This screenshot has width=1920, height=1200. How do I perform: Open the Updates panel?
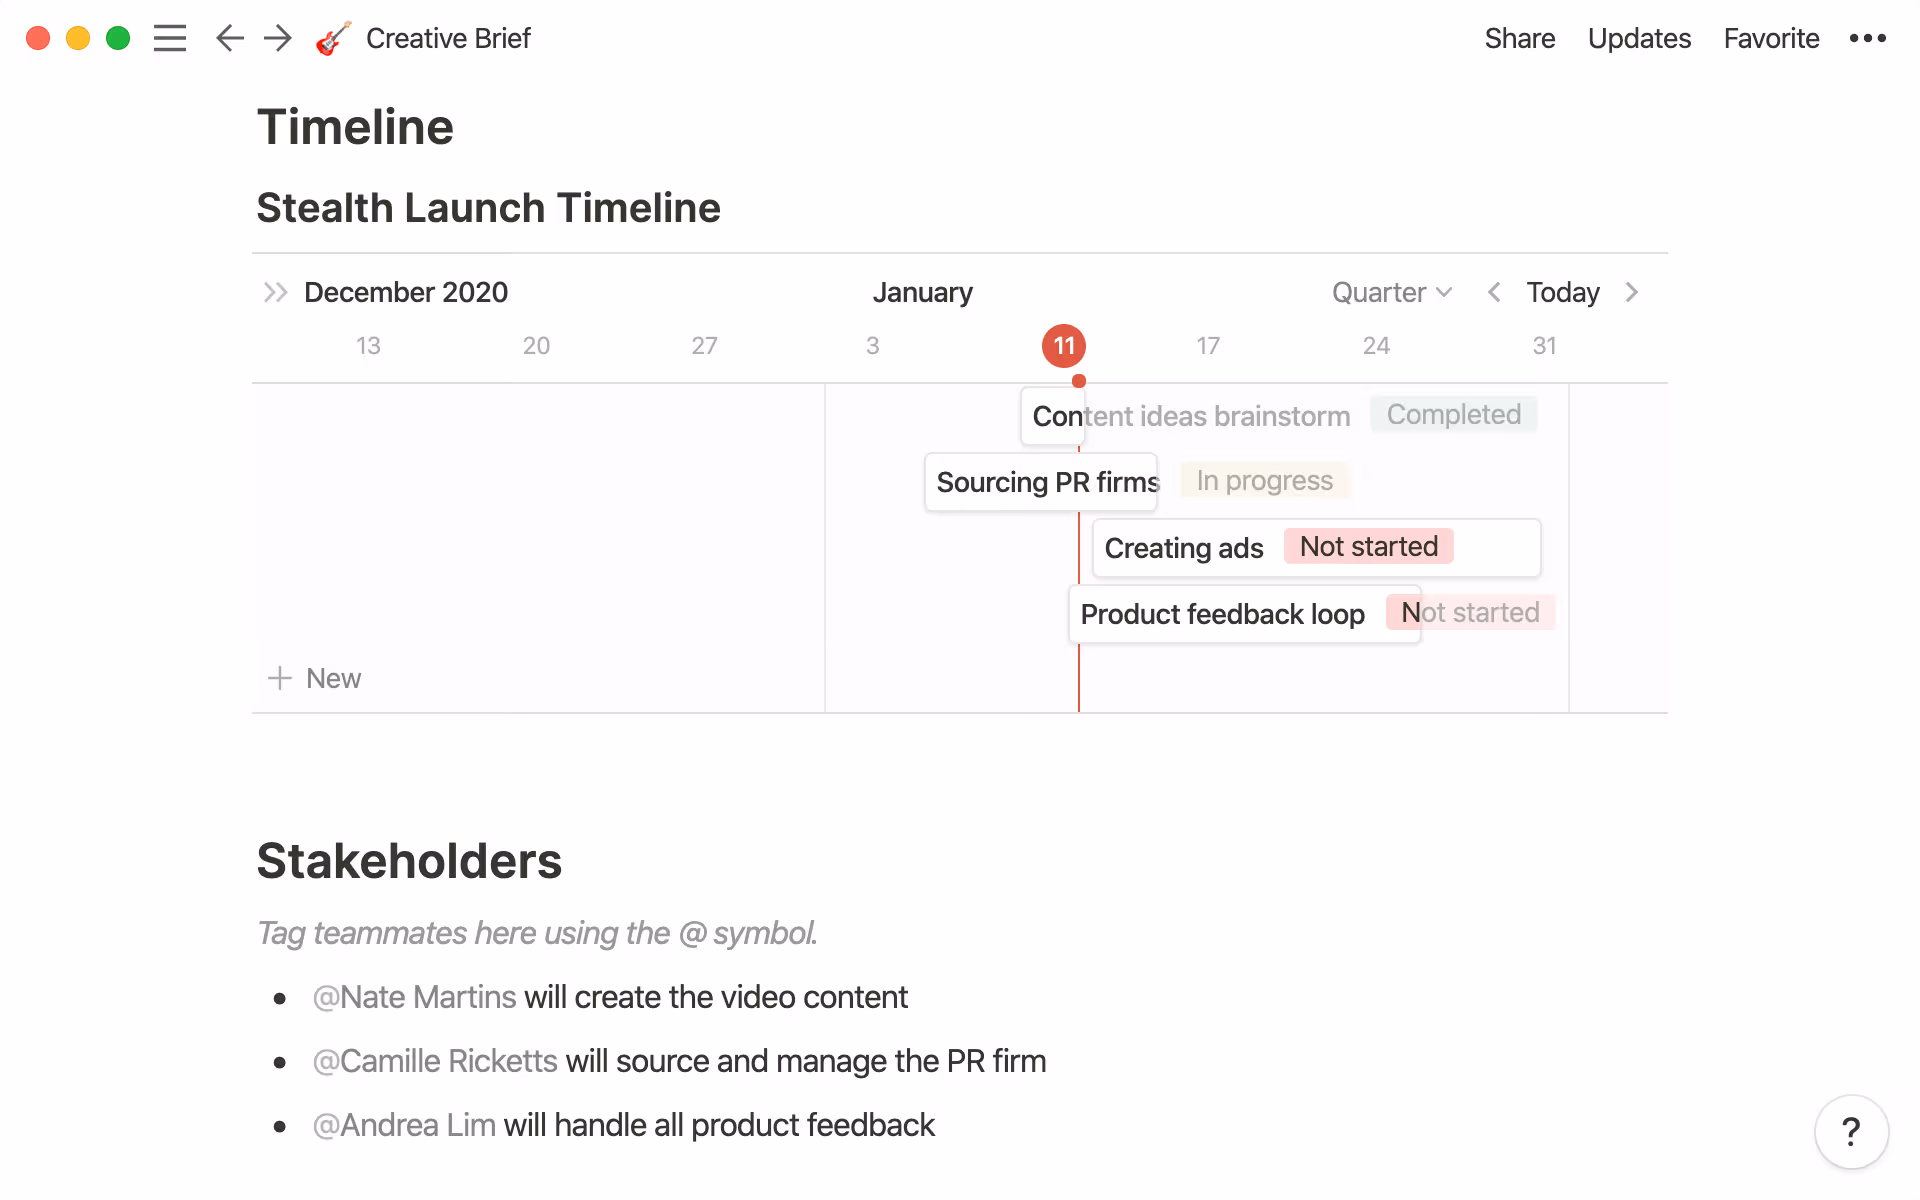click(1639, 38)
